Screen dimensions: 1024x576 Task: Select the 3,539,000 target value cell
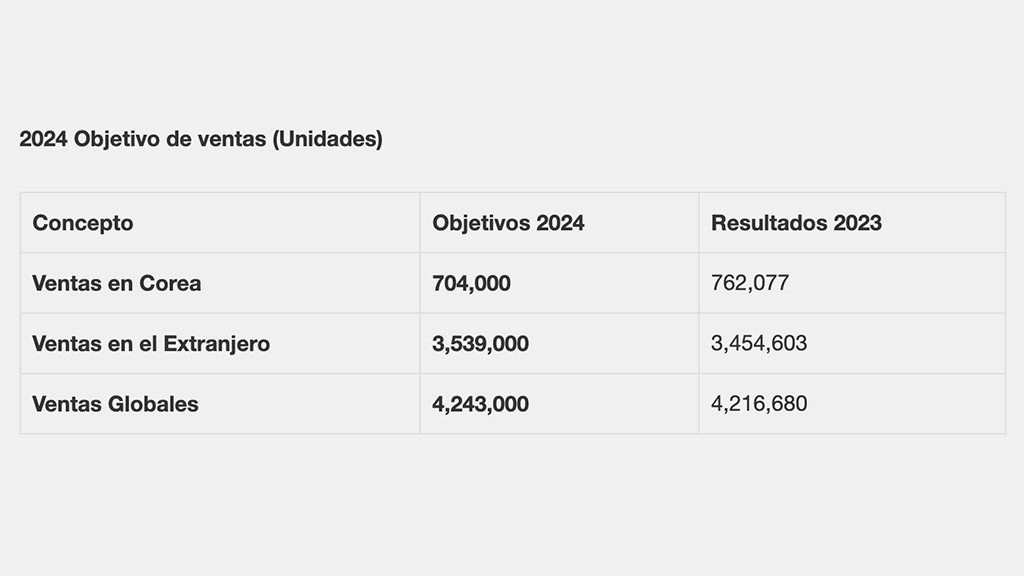coord(559,344)
